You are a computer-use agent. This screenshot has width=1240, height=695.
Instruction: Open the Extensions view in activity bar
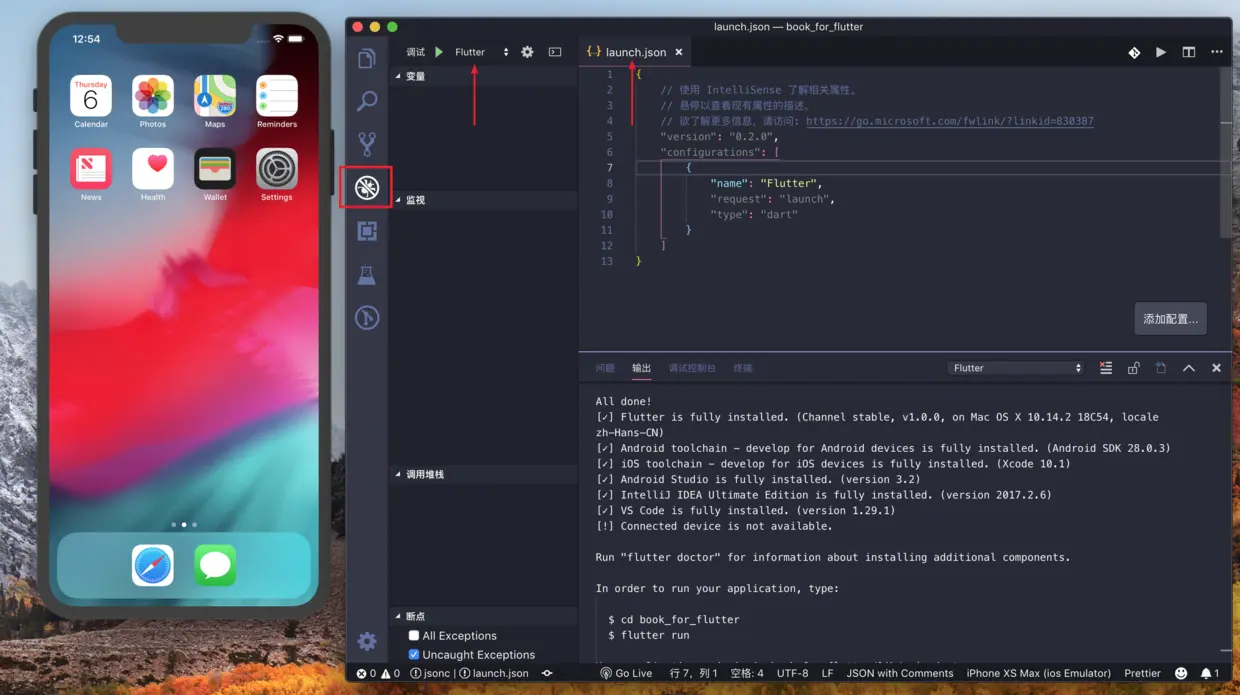coord(367,231)
